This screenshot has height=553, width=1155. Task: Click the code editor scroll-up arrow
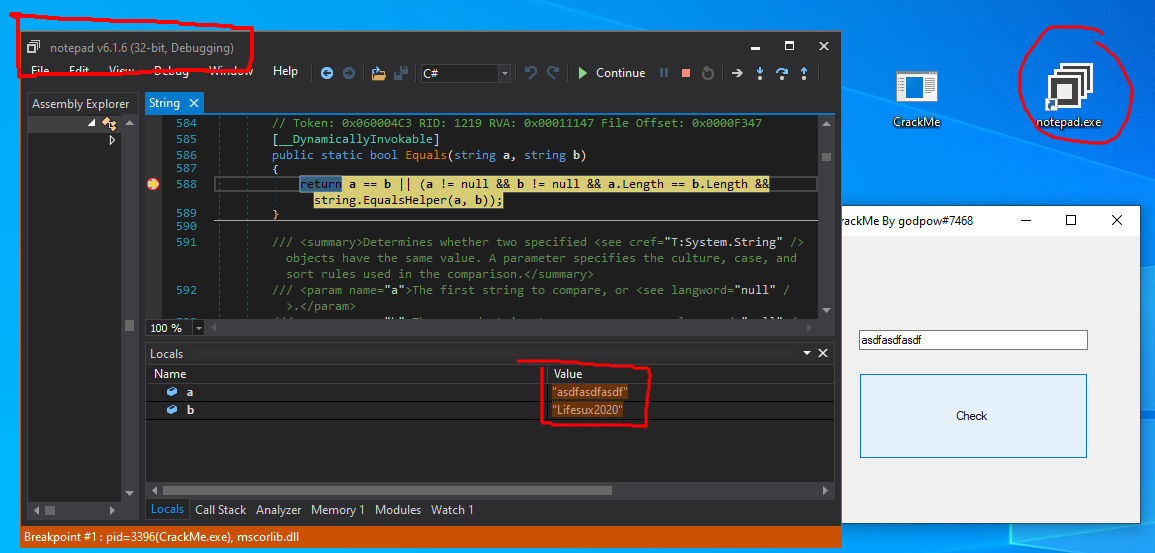[x=826, y=123]
